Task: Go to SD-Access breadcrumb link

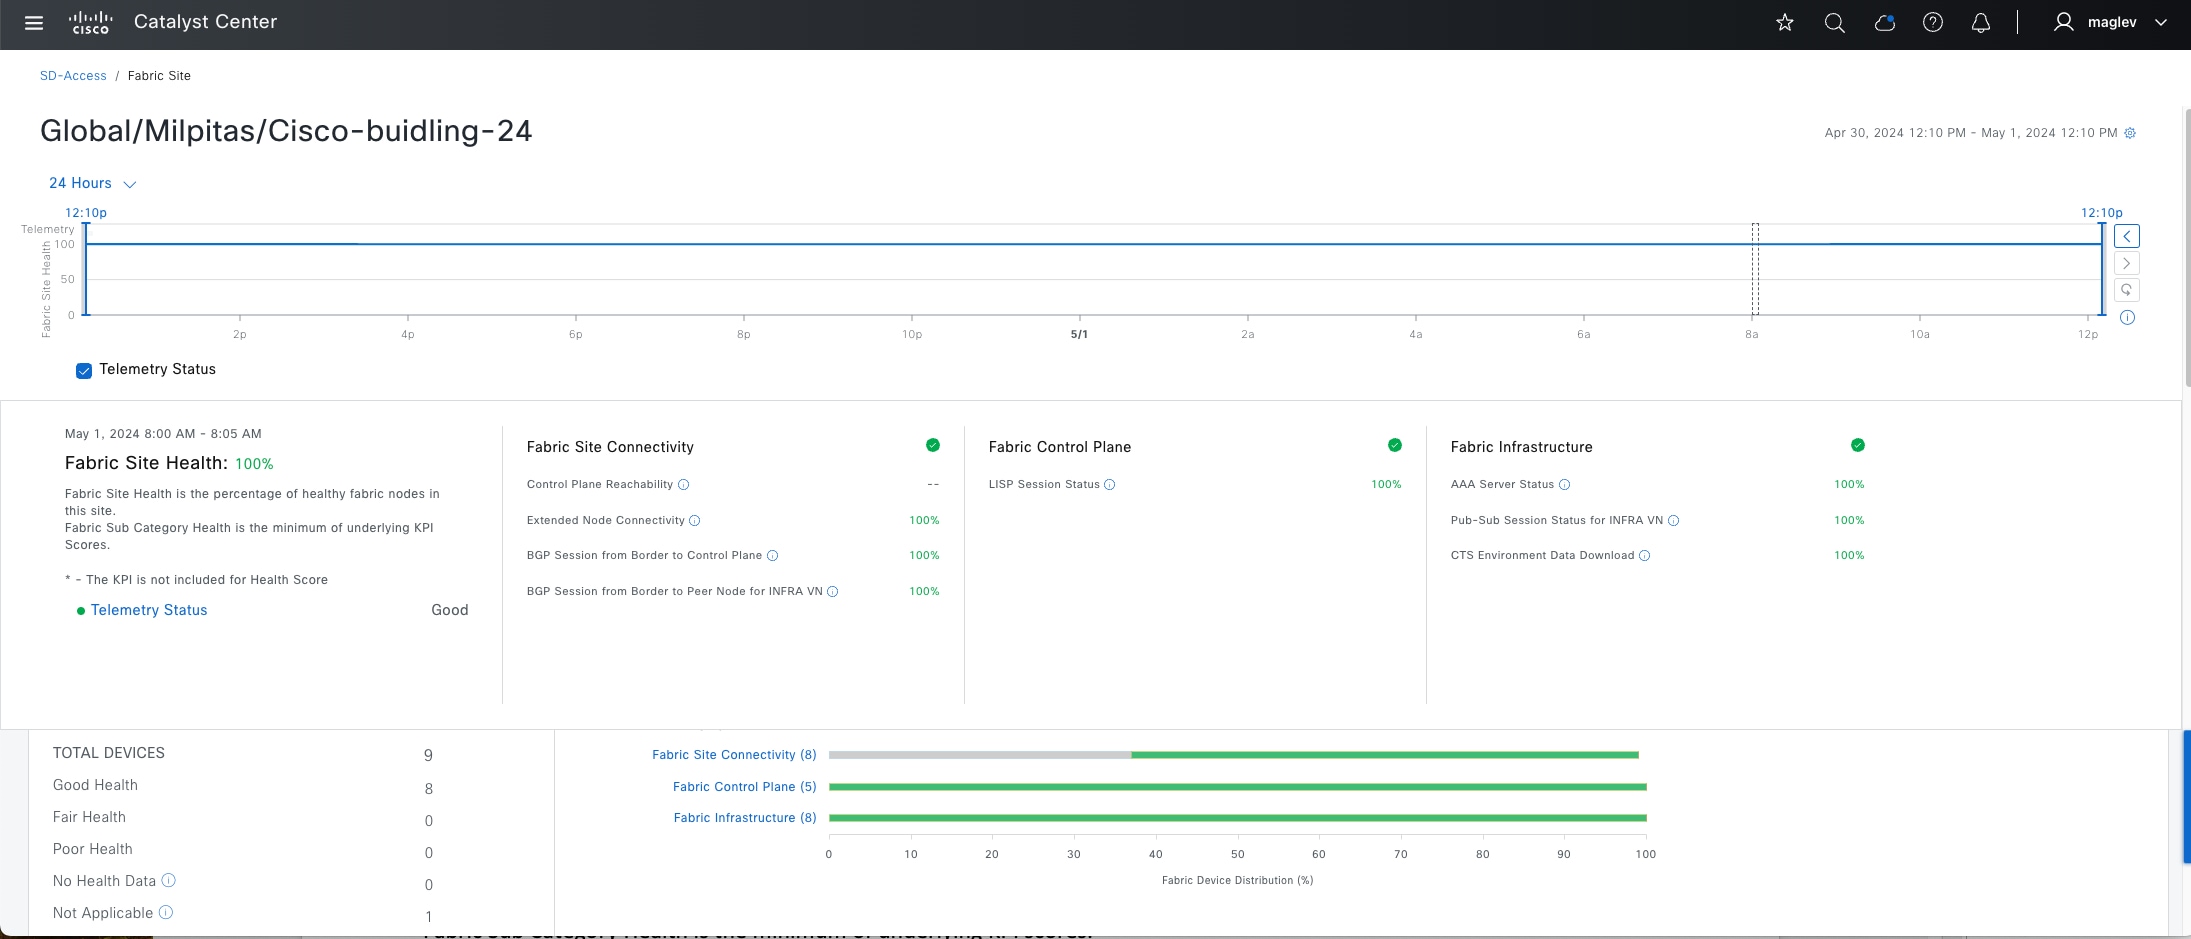Action: [73, 76]
